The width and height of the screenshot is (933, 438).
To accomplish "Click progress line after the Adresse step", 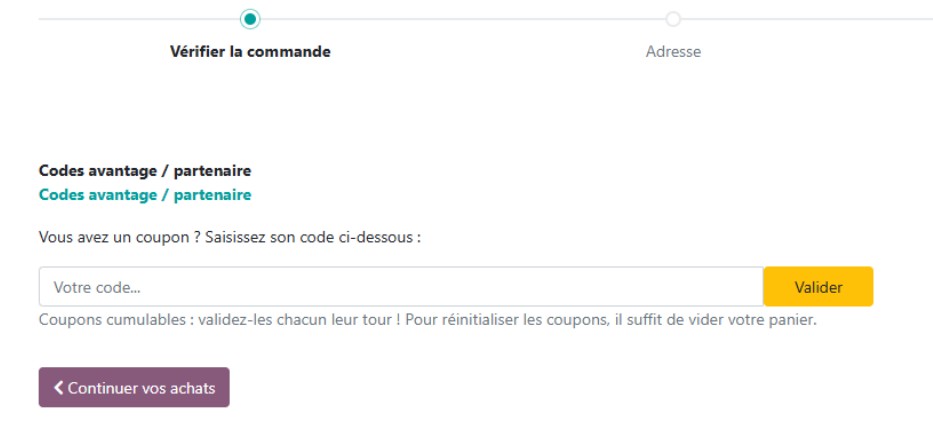I will click(x=807, y=19).
